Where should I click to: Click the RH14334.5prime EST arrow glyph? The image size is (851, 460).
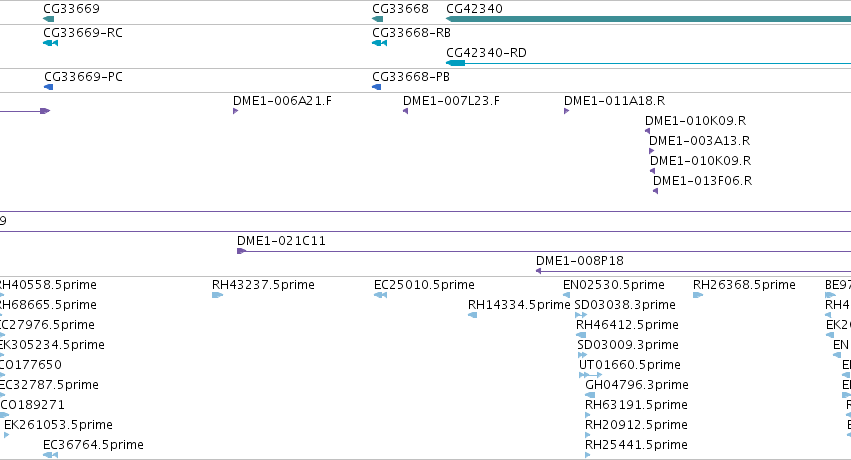[473, 315]
